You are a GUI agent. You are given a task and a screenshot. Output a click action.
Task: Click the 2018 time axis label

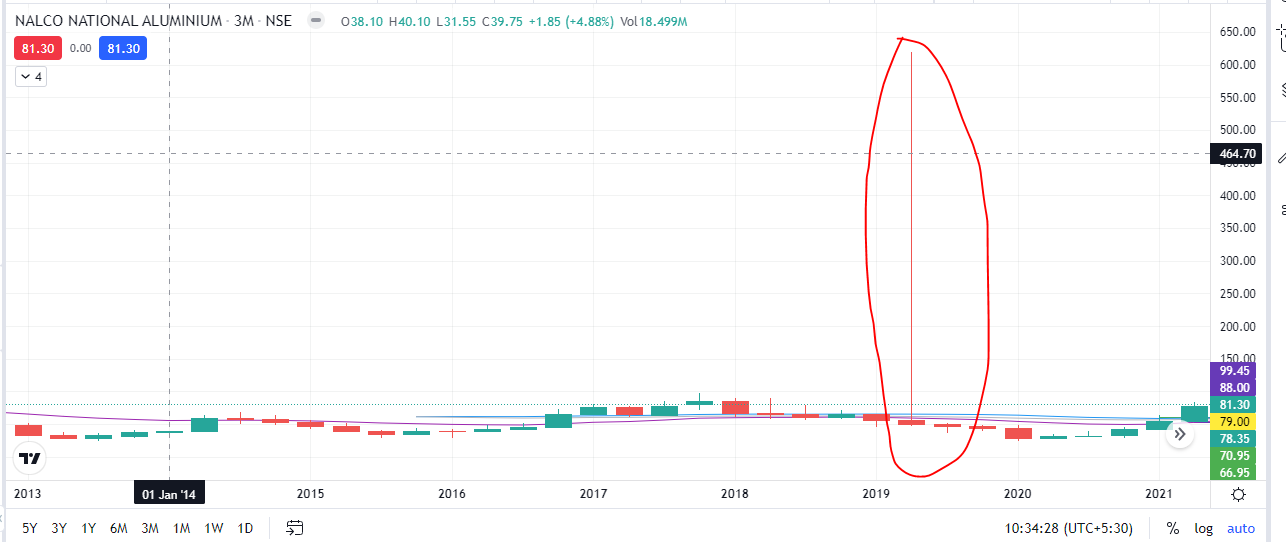pyautogui.click(x=735, y=494)
